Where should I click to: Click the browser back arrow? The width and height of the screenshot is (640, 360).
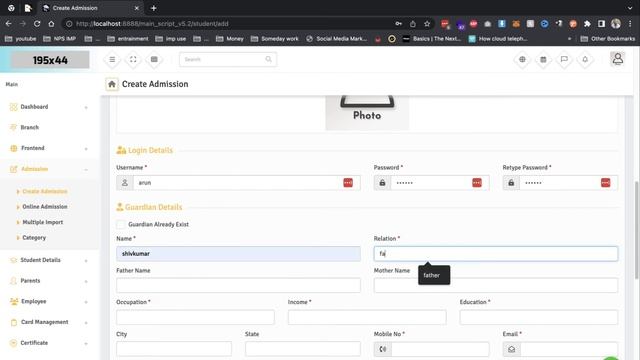pyautogui.click(x=9, y=24)
